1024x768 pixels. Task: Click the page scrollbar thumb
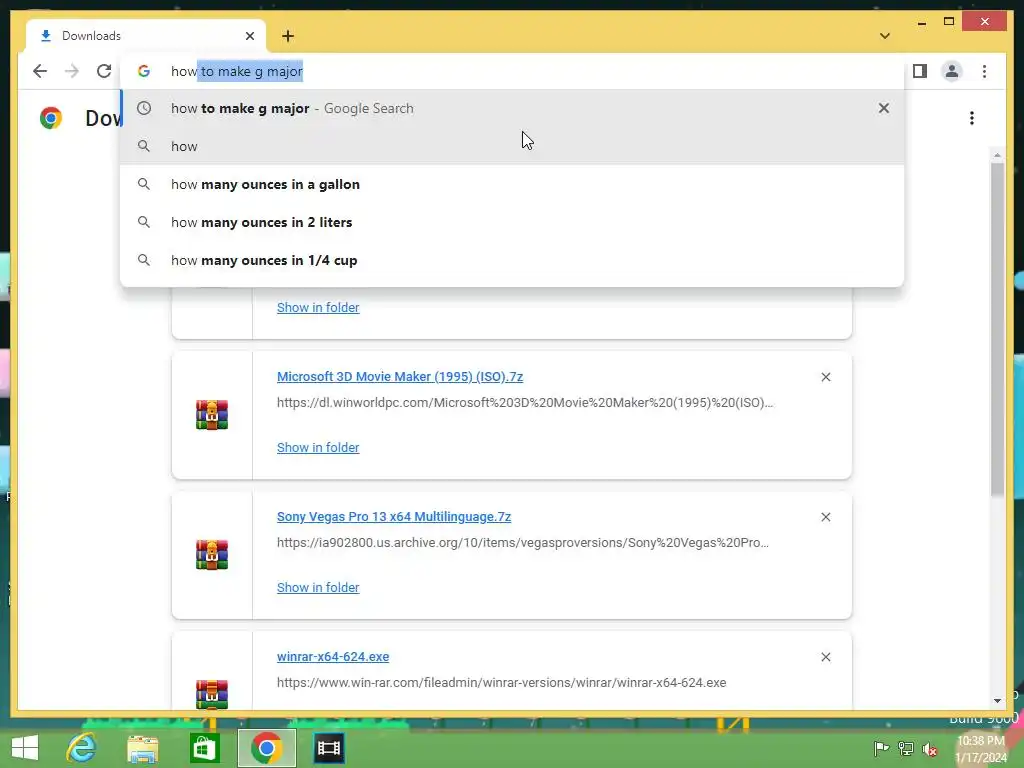997,330
